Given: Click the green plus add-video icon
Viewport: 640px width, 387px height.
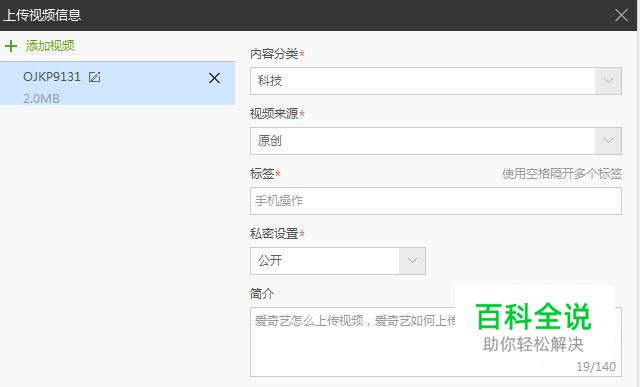Looking at the screenshot, I should pyautogui.click(x=11, y=46).
